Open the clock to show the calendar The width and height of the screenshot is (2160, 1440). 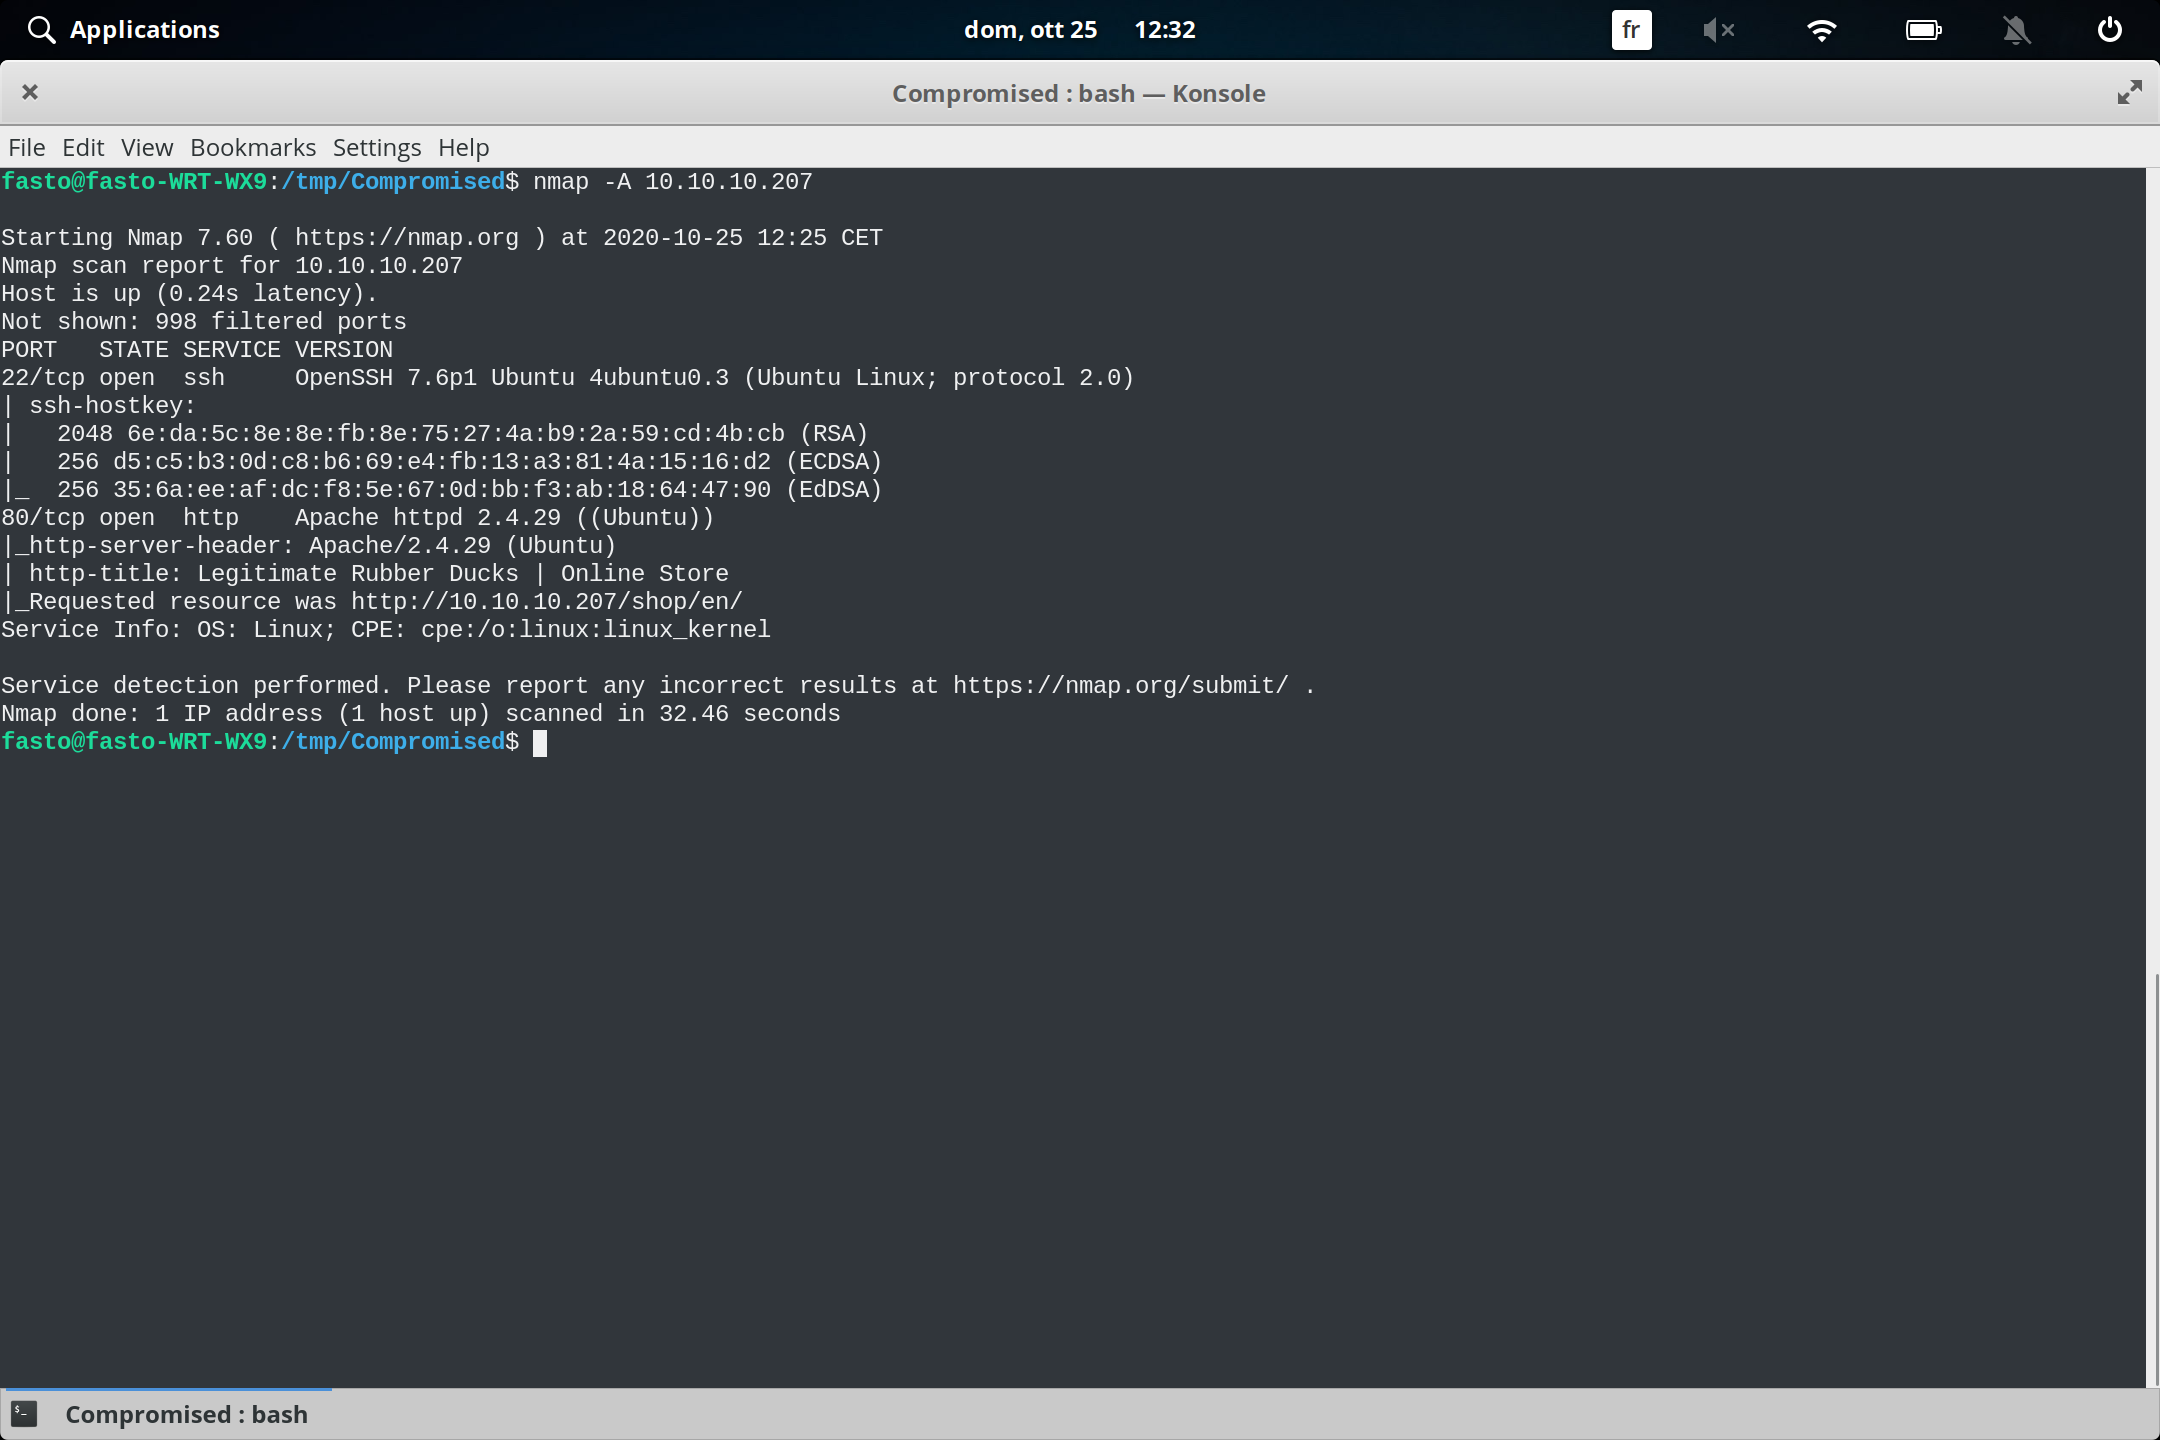pyautogui.click(x=1166, y=29)
